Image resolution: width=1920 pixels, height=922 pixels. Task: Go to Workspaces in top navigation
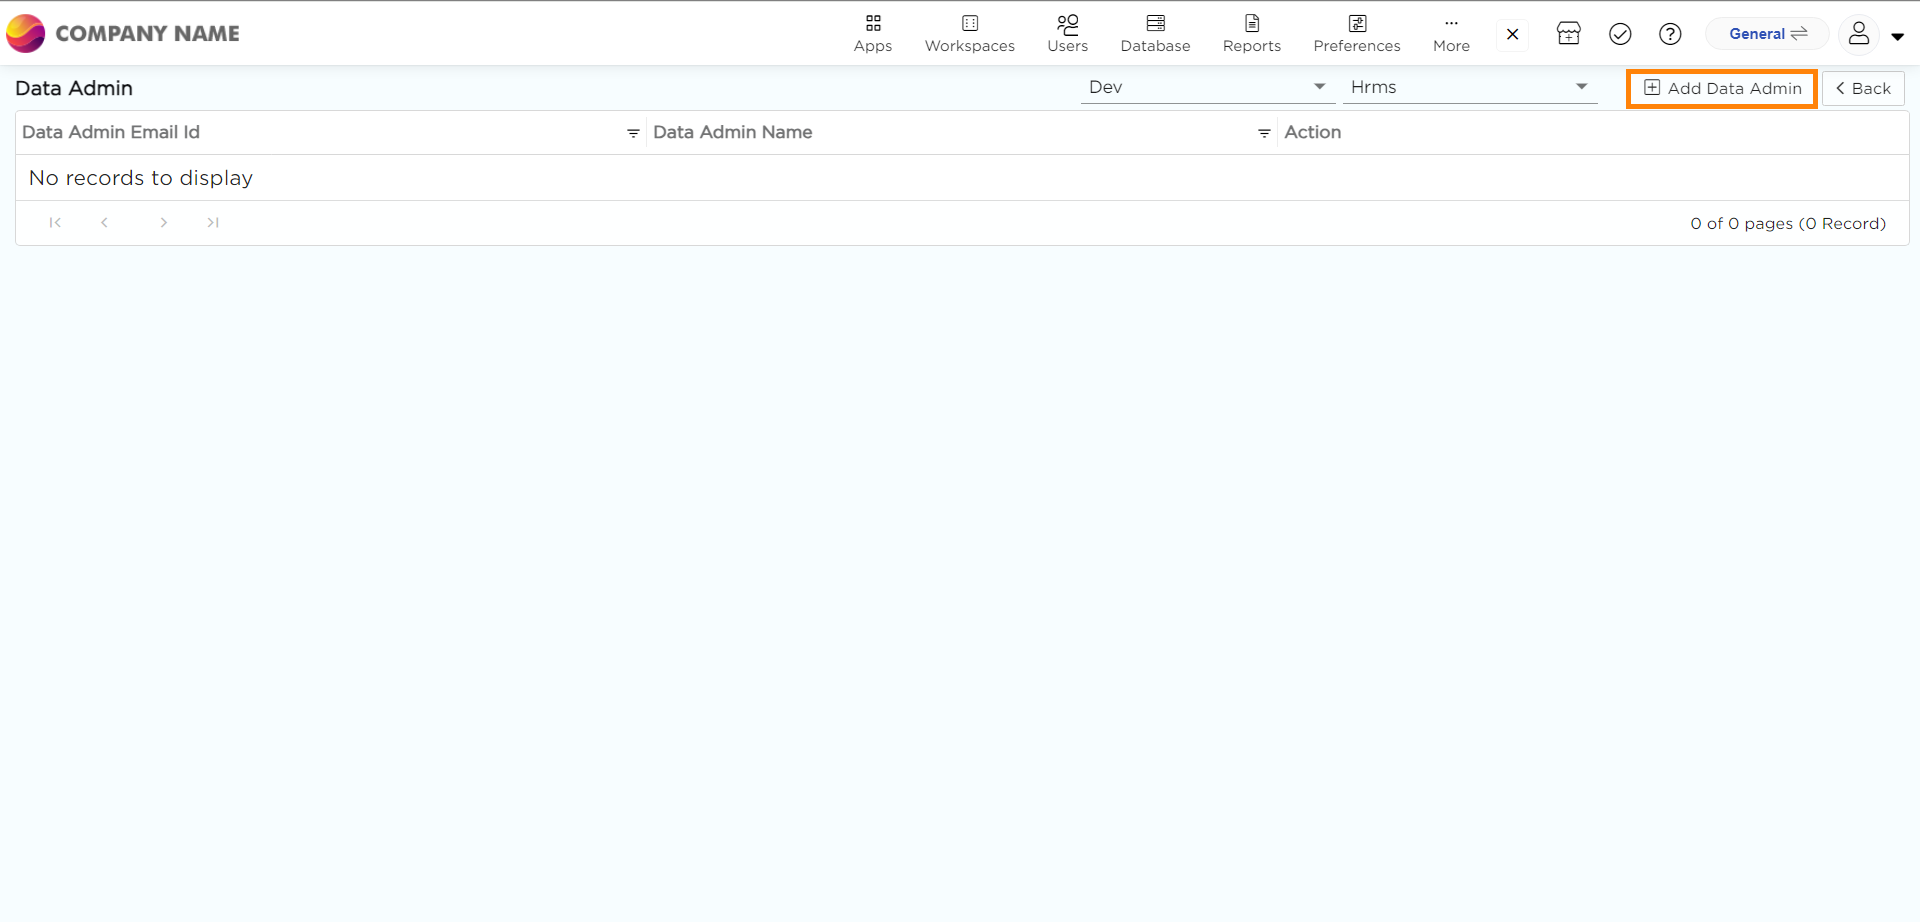pyautogui.click(x=969, y=33)
